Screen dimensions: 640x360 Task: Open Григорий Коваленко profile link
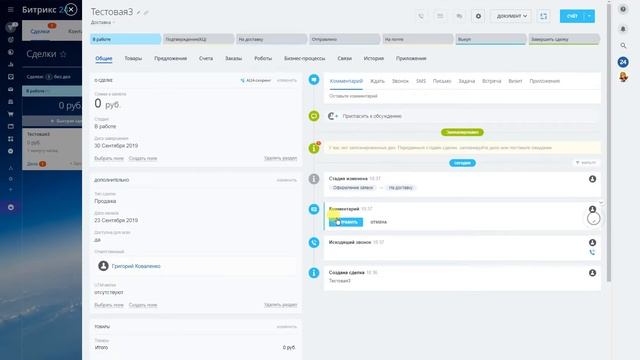(136, 266)
